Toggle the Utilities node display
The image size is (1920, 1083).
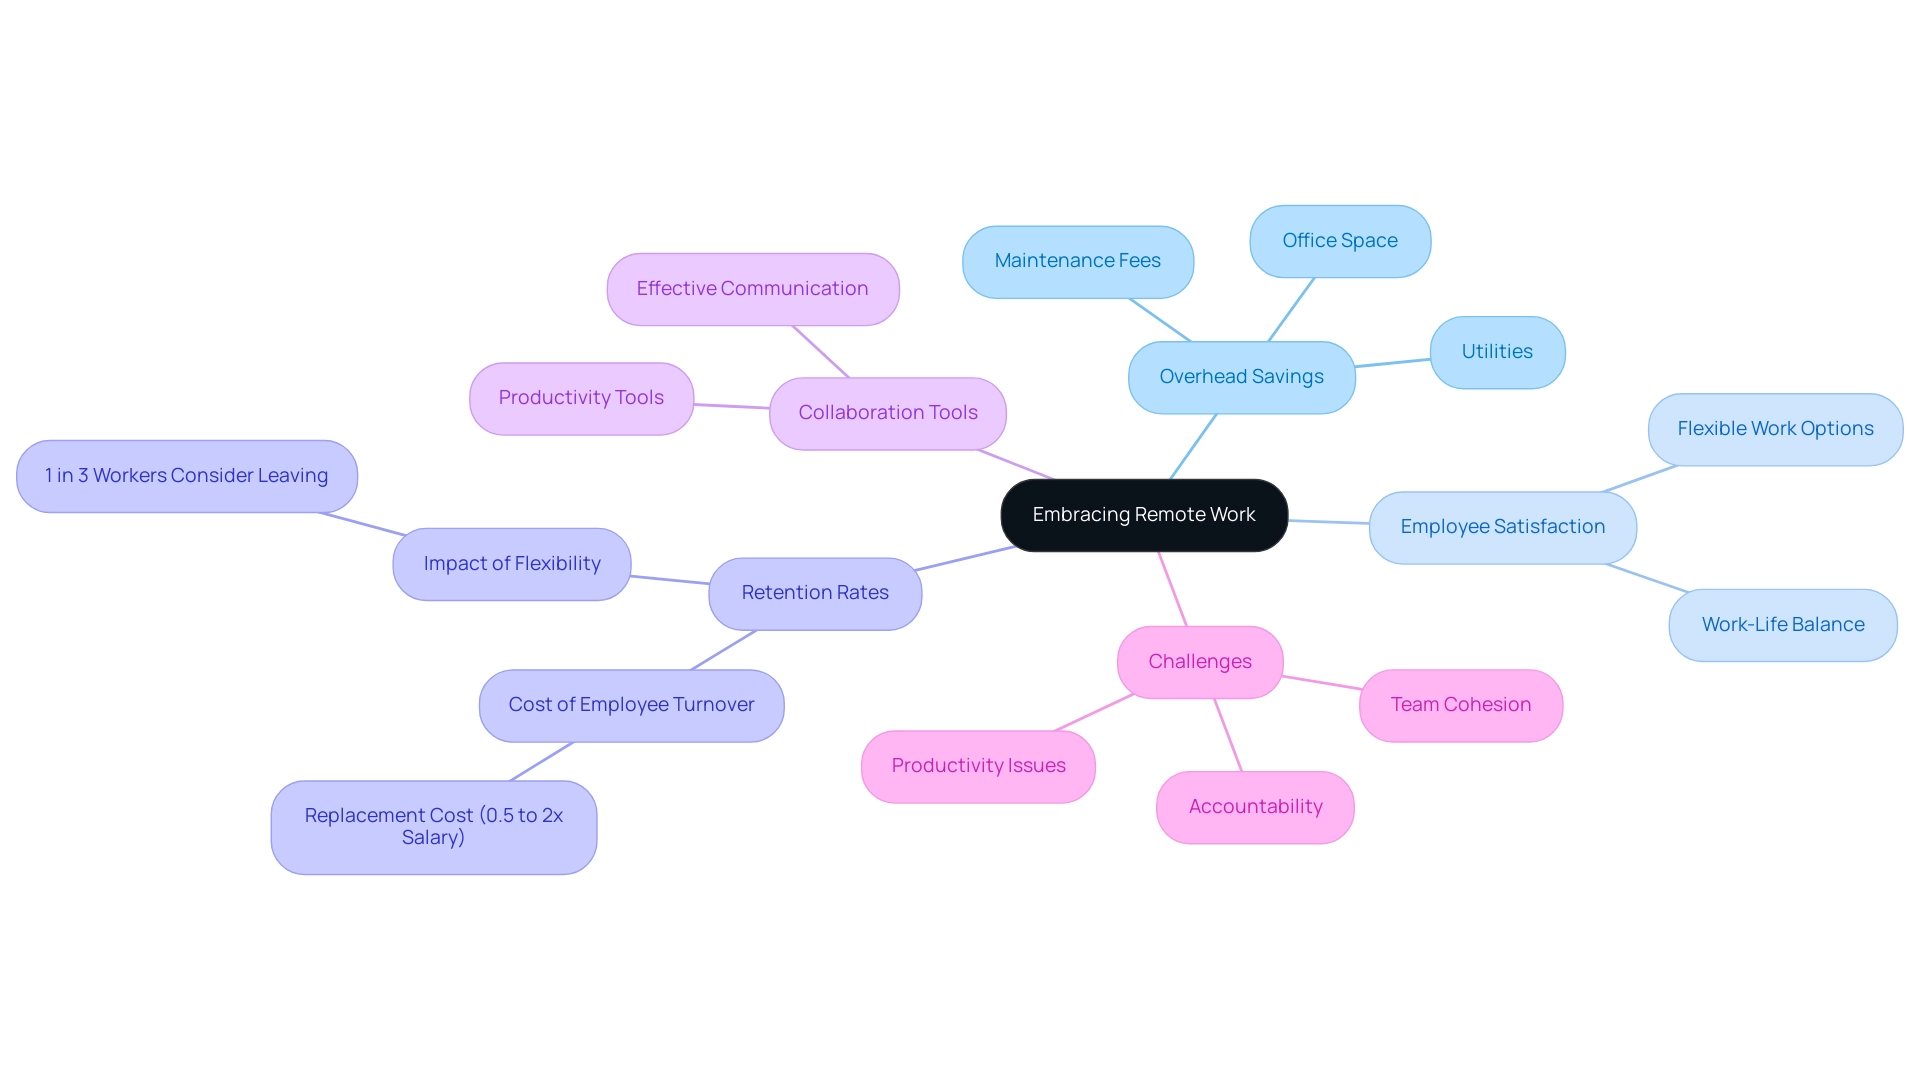[x=1497, y=350]
